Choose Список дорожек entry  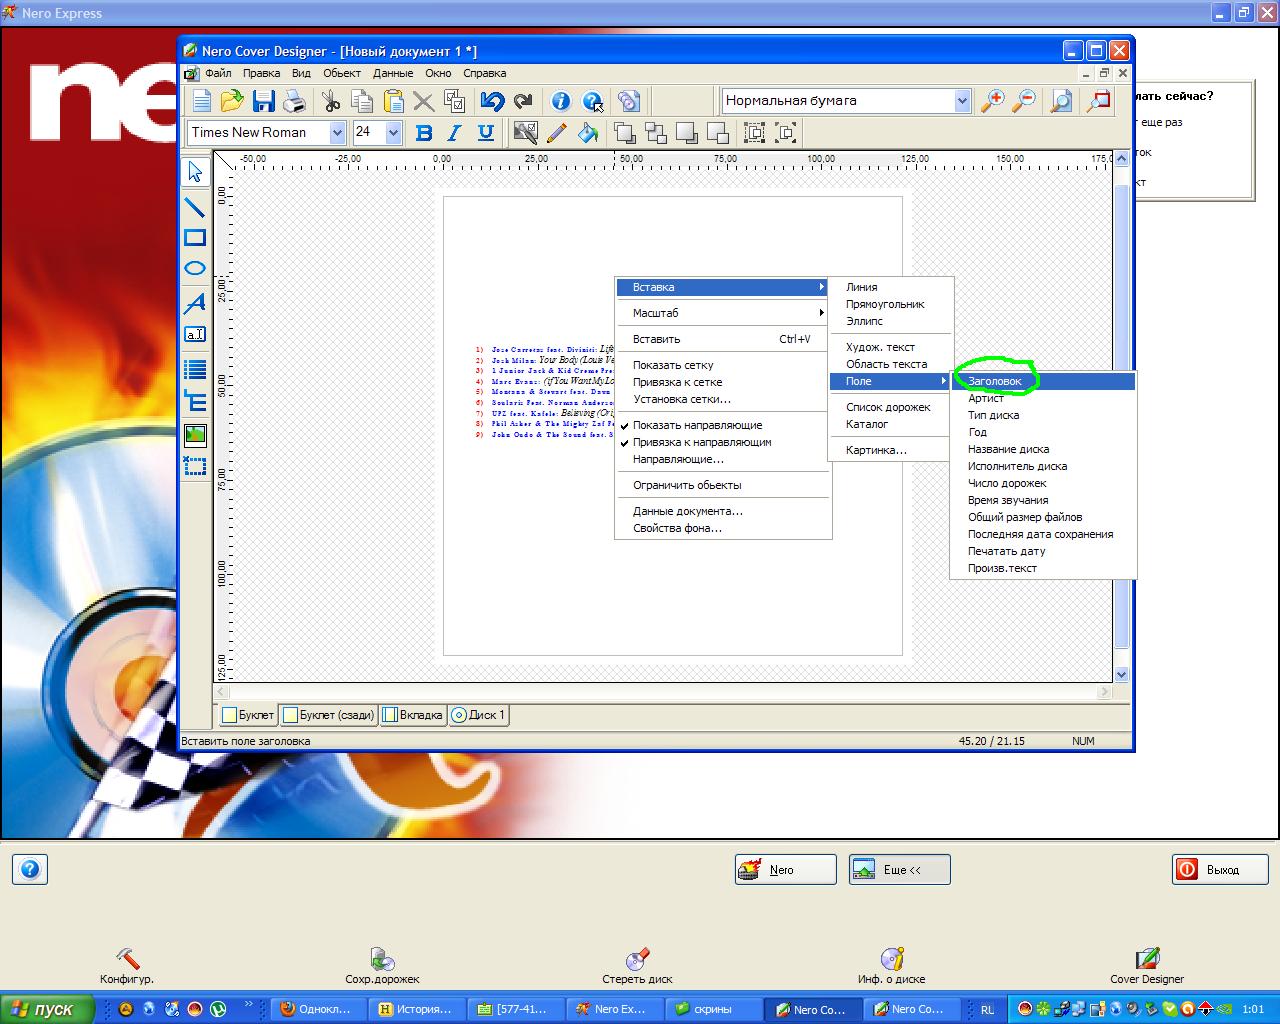click(889, 407)
